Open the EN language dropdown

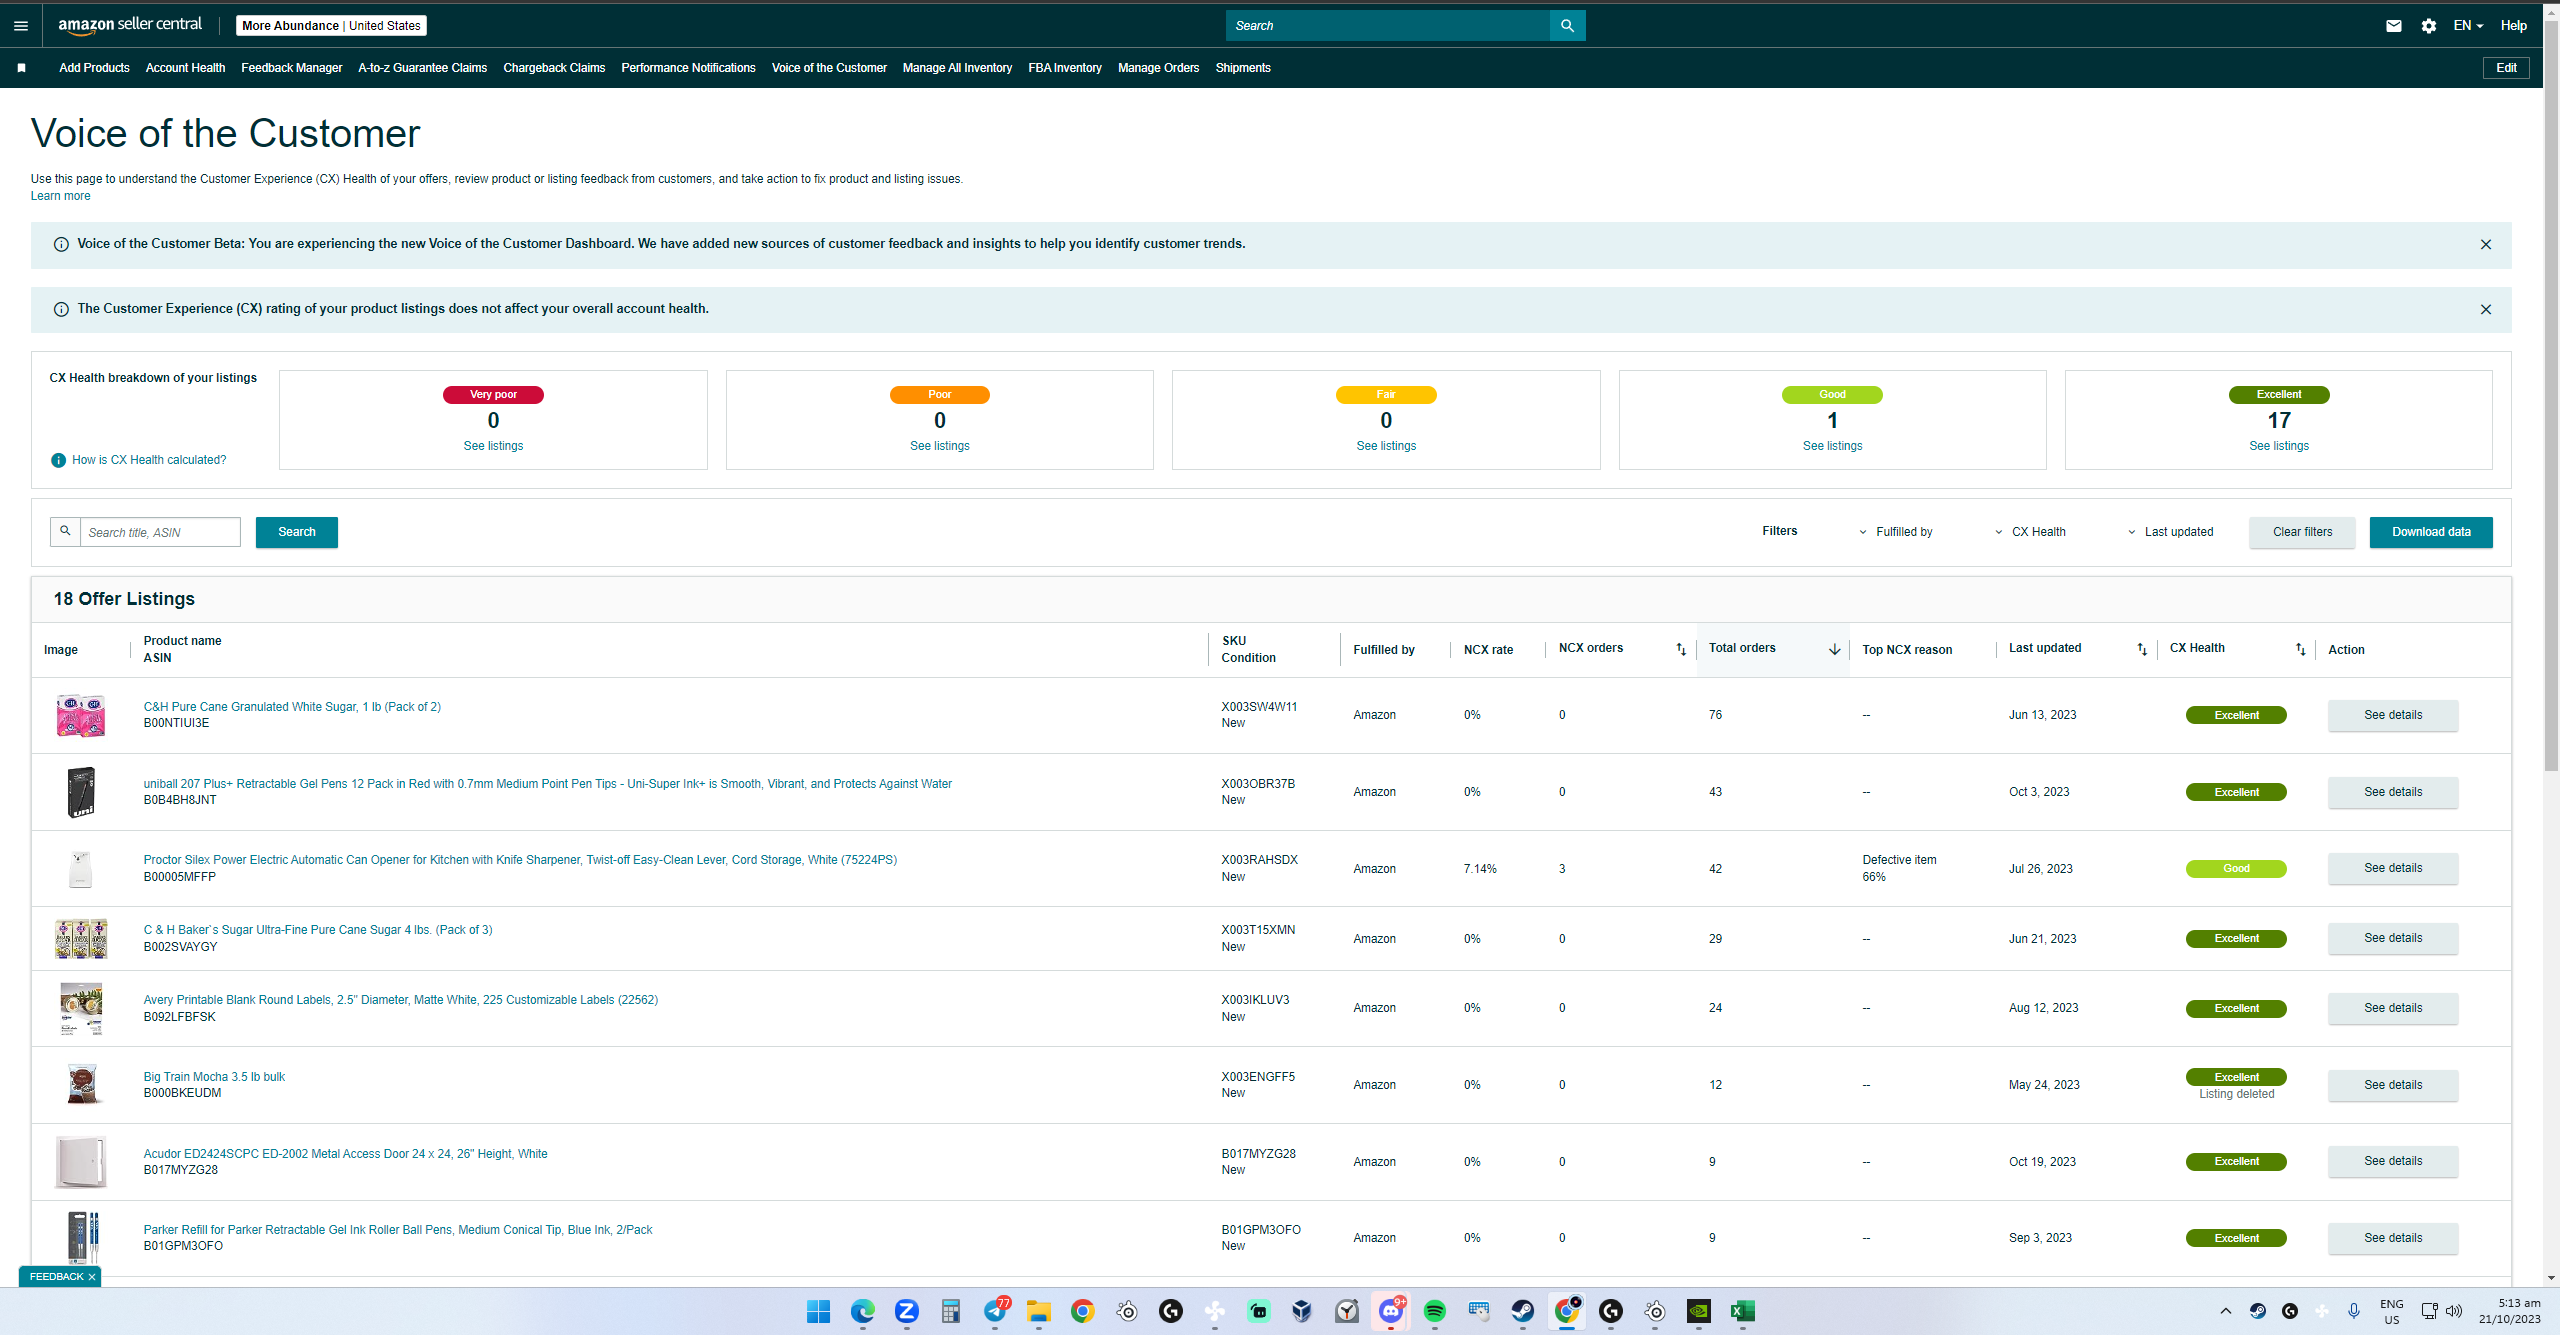pyautogui.click(x=2468, y=26)
